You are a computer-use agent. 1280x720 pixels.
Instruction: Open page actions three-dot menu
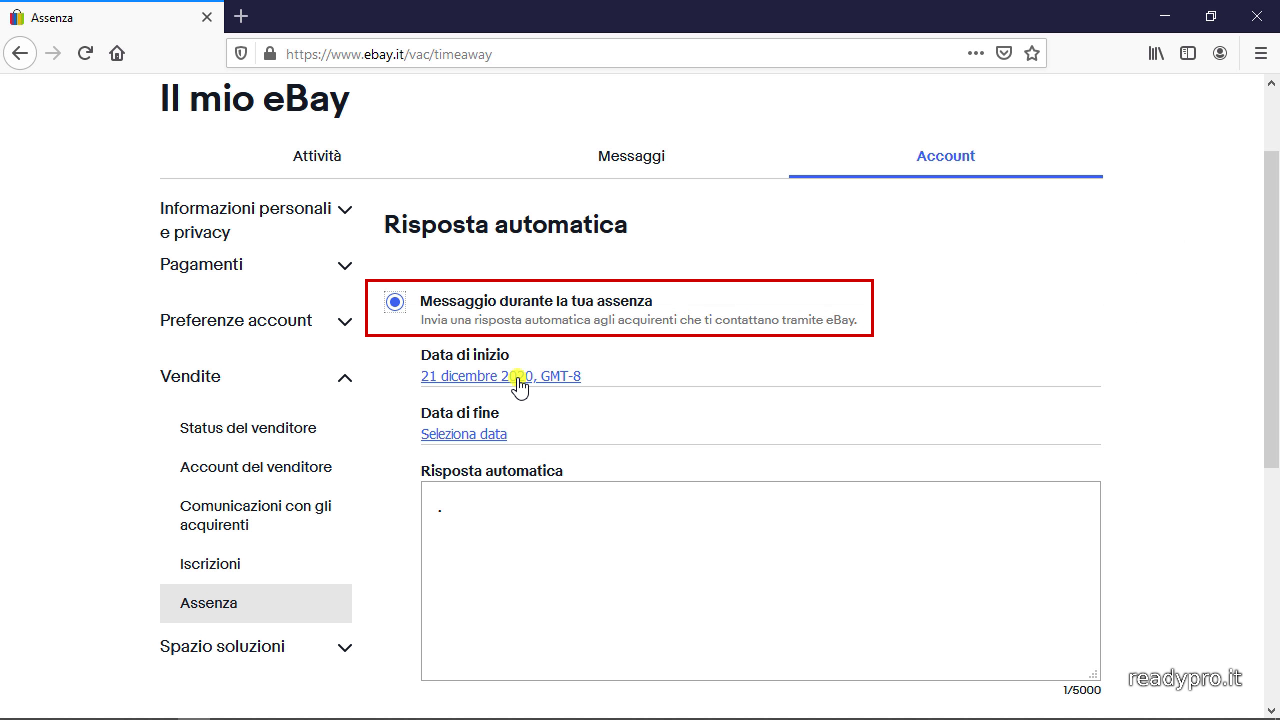pos(976,54)
